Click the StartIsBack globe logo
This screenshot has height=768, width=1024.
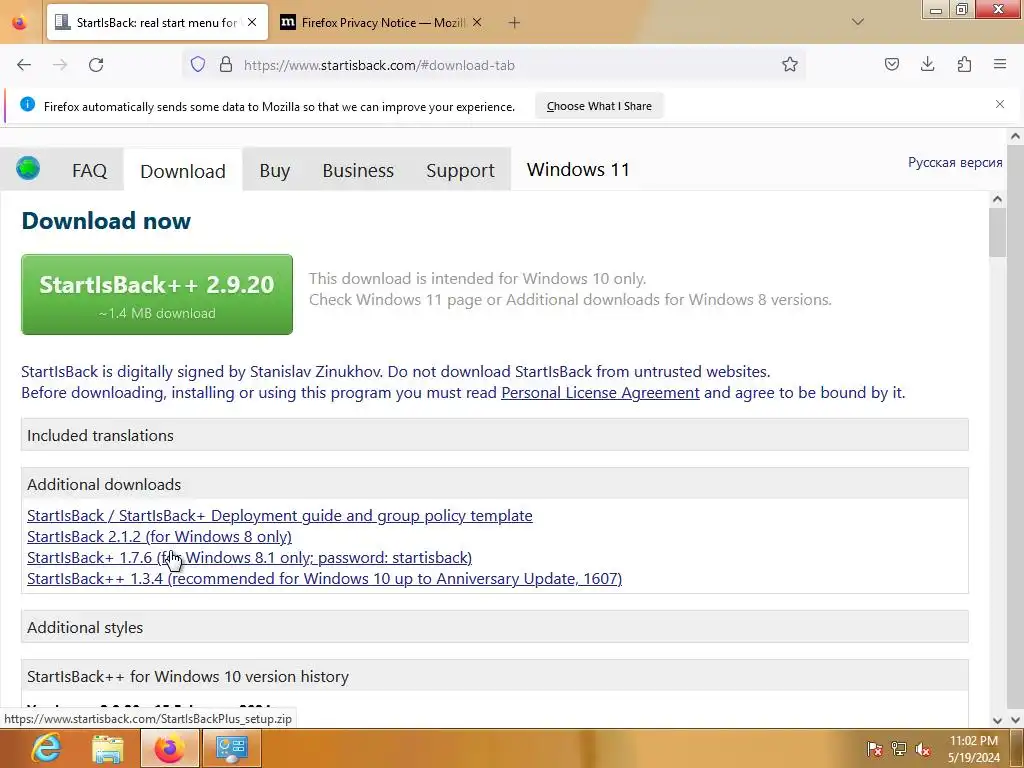point(28,168)
